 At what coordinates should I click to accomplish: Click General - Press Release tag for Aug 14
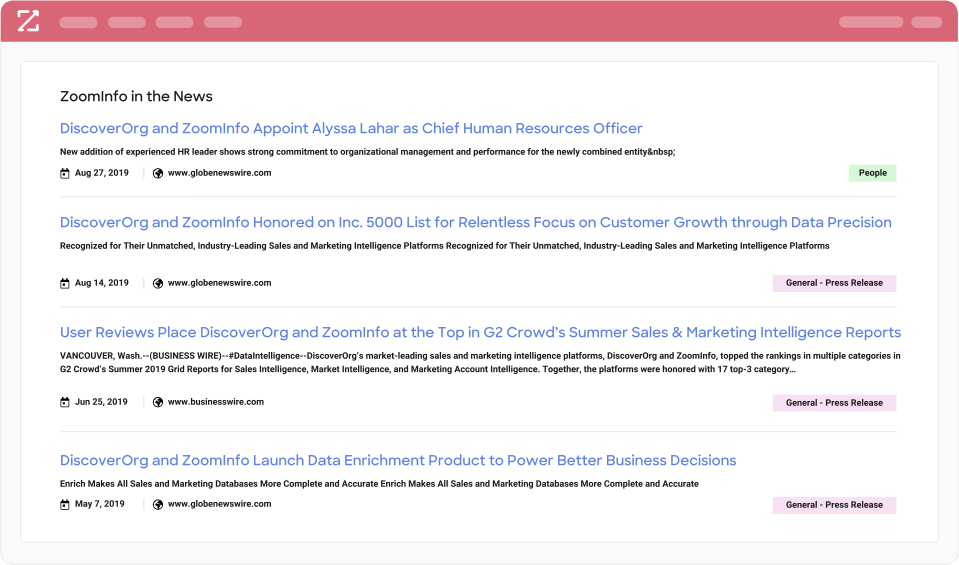tap(834, 283)
